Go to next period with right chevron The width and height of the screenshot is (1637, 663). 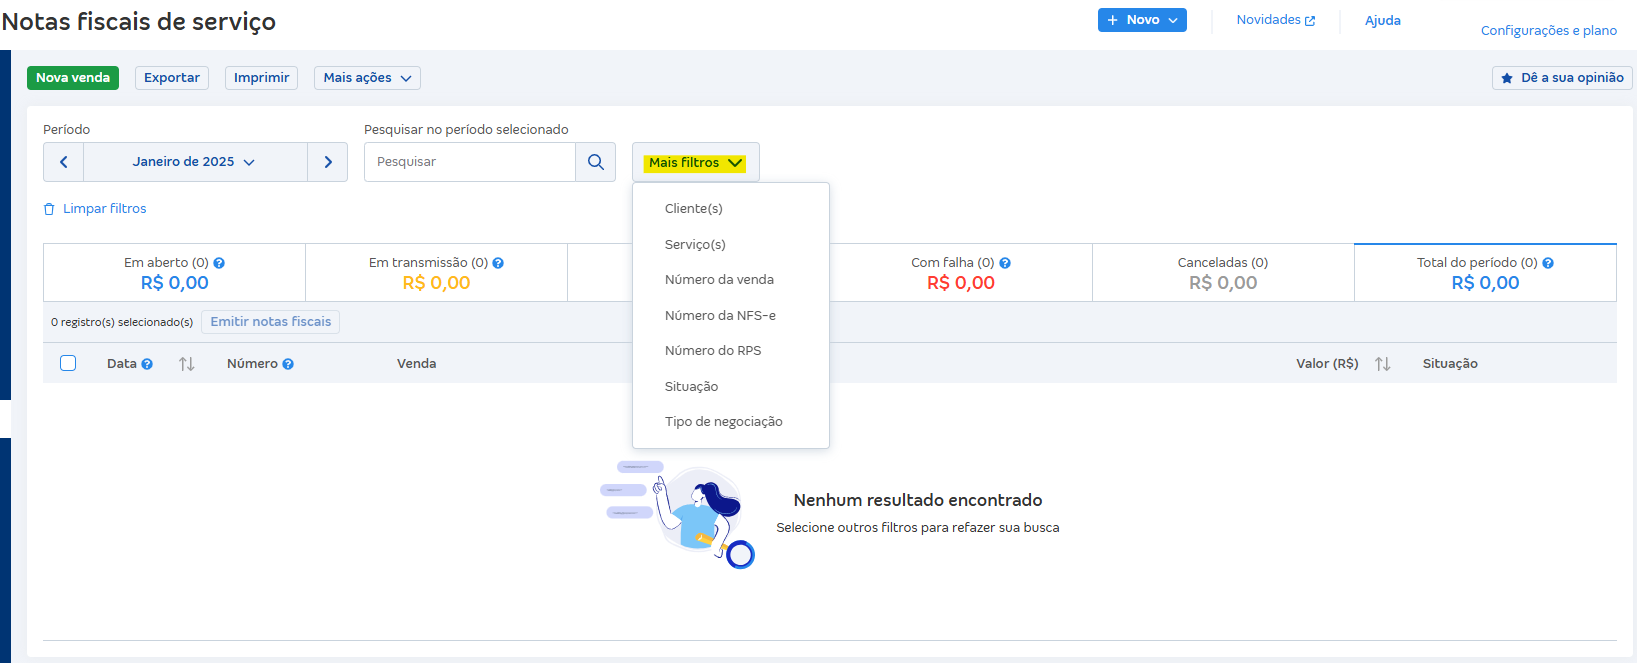click(328, 162)
